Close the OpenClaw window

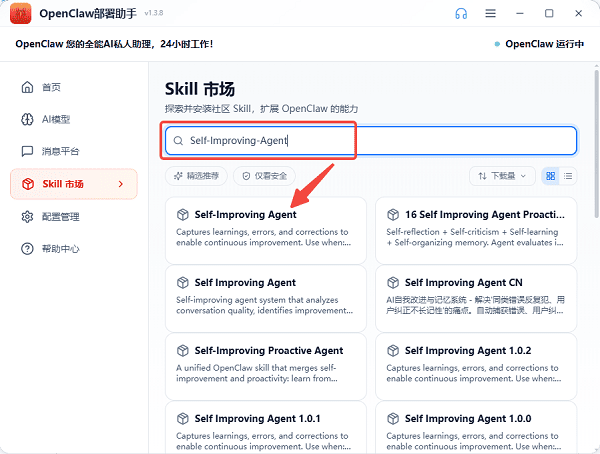579,13
